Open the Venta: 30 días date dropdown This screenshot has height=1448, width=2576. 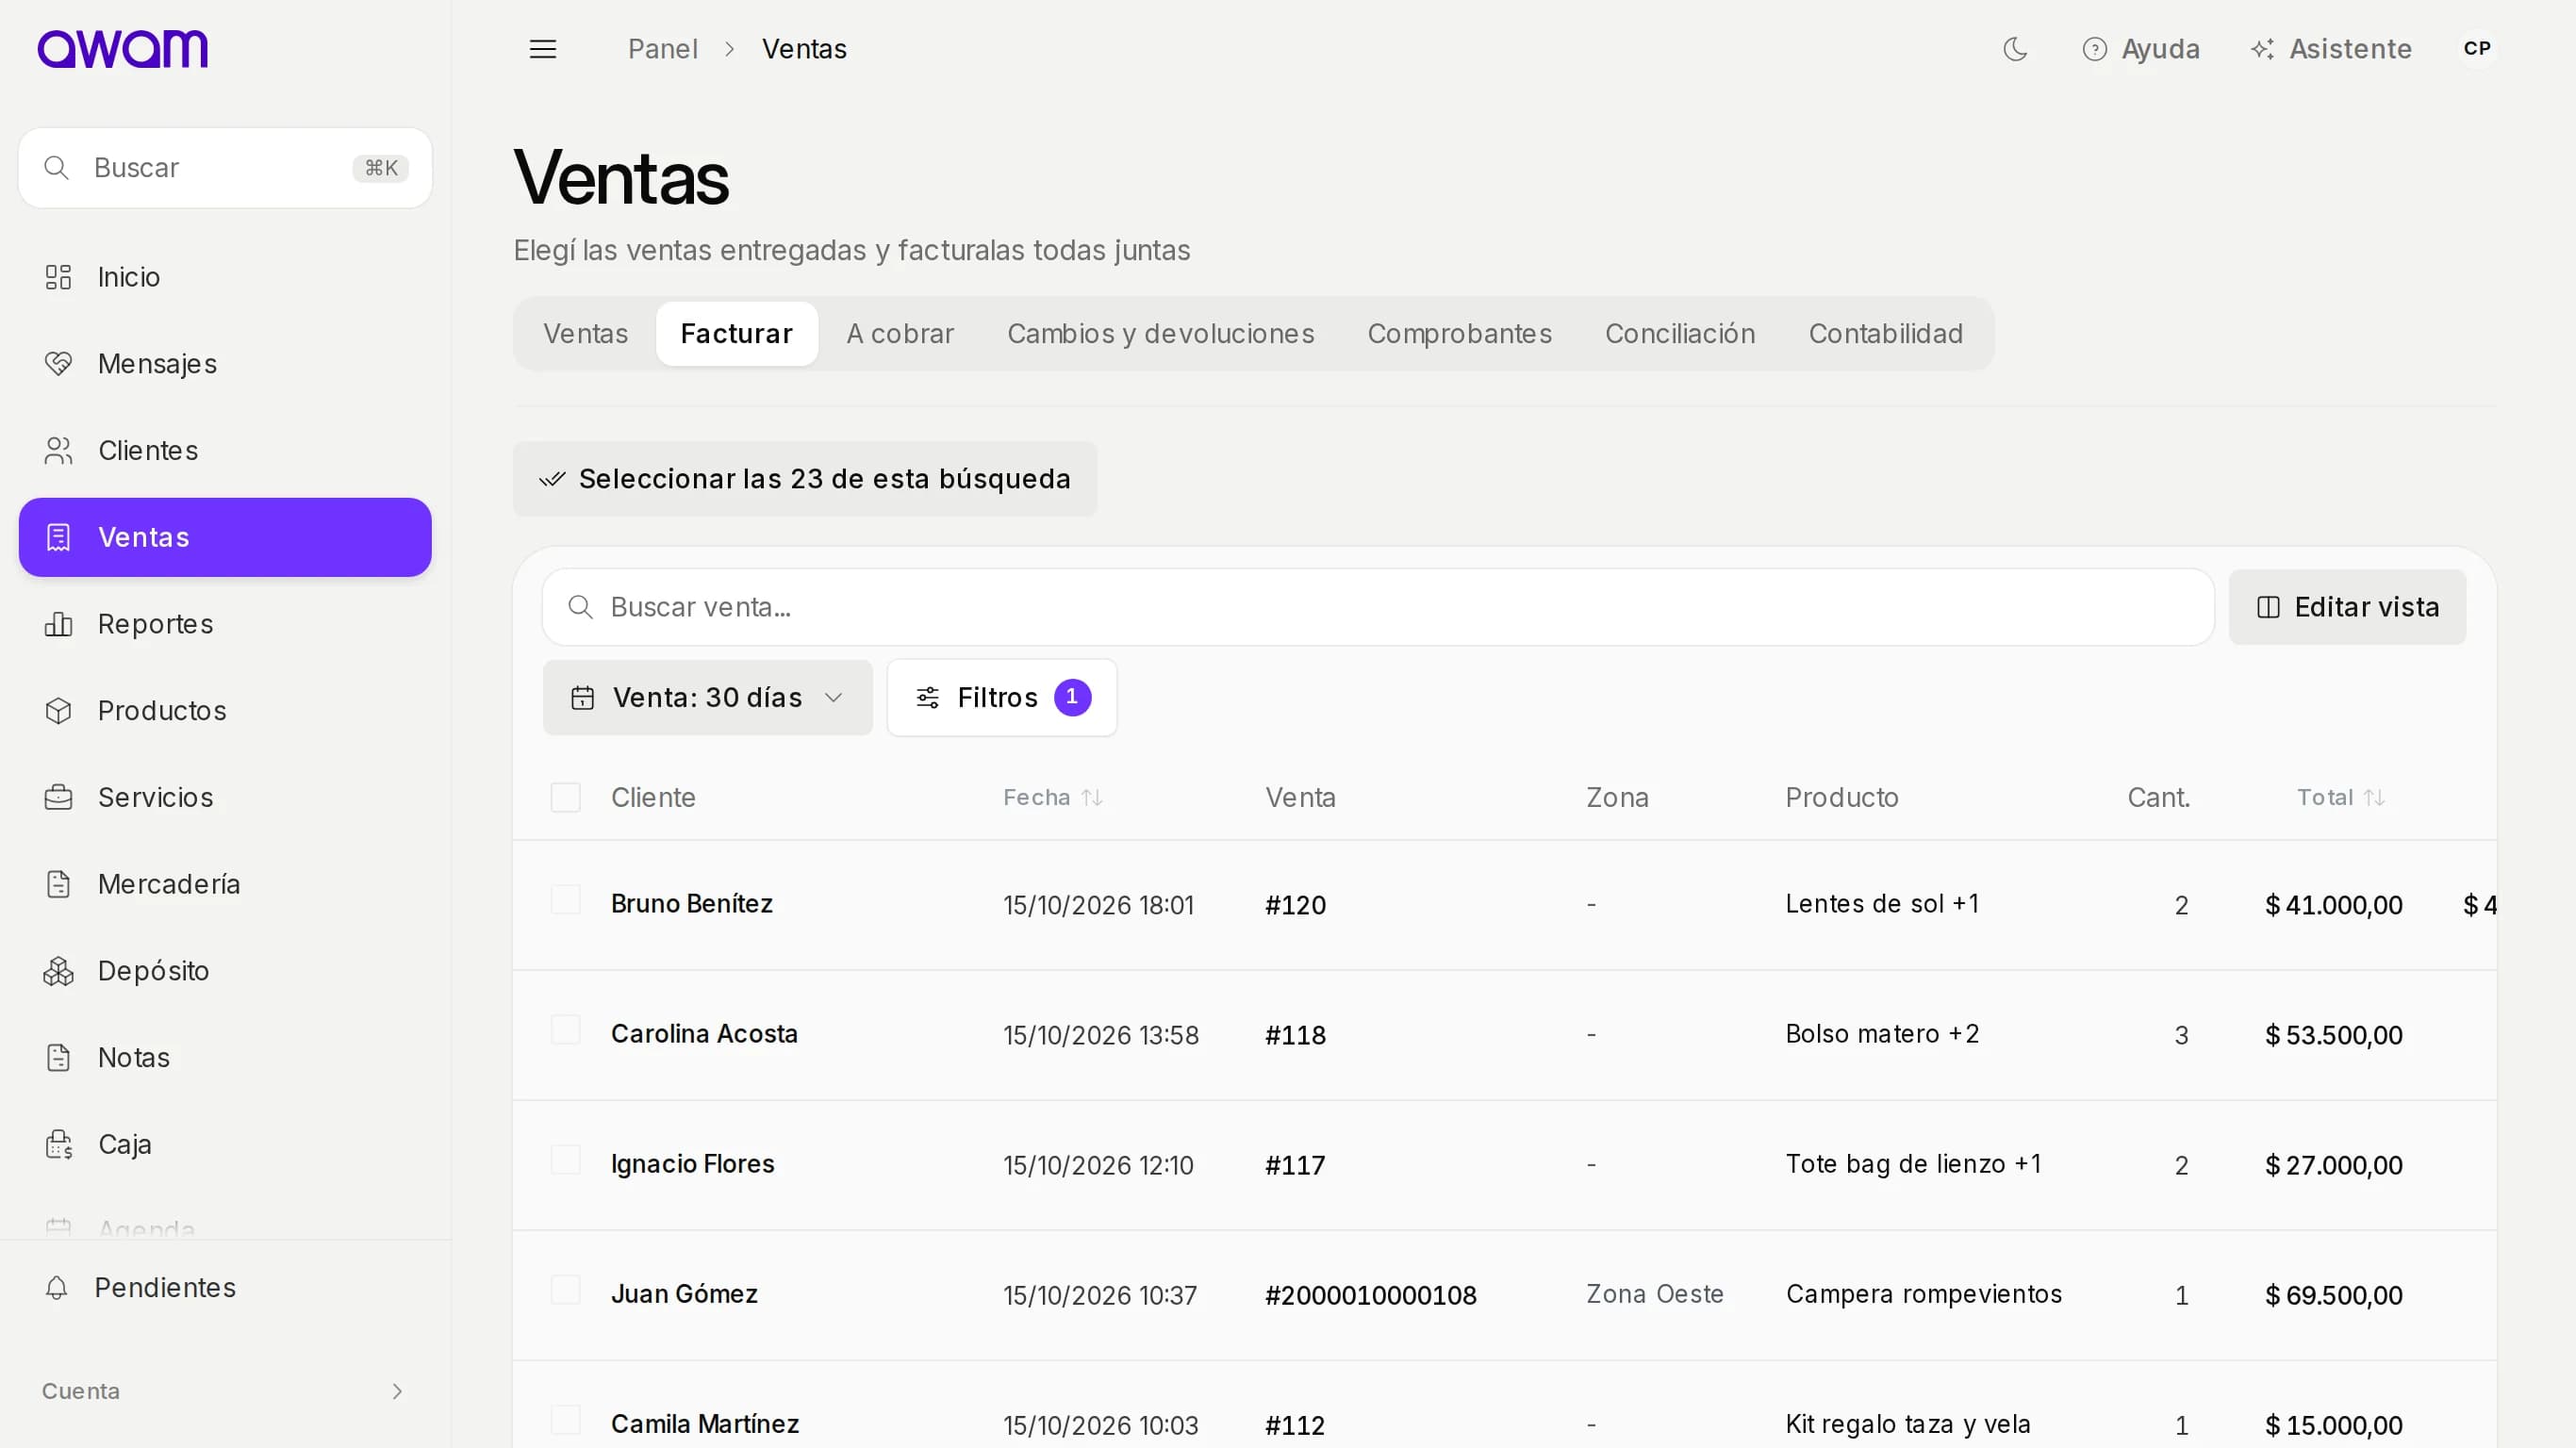point(707,698)
